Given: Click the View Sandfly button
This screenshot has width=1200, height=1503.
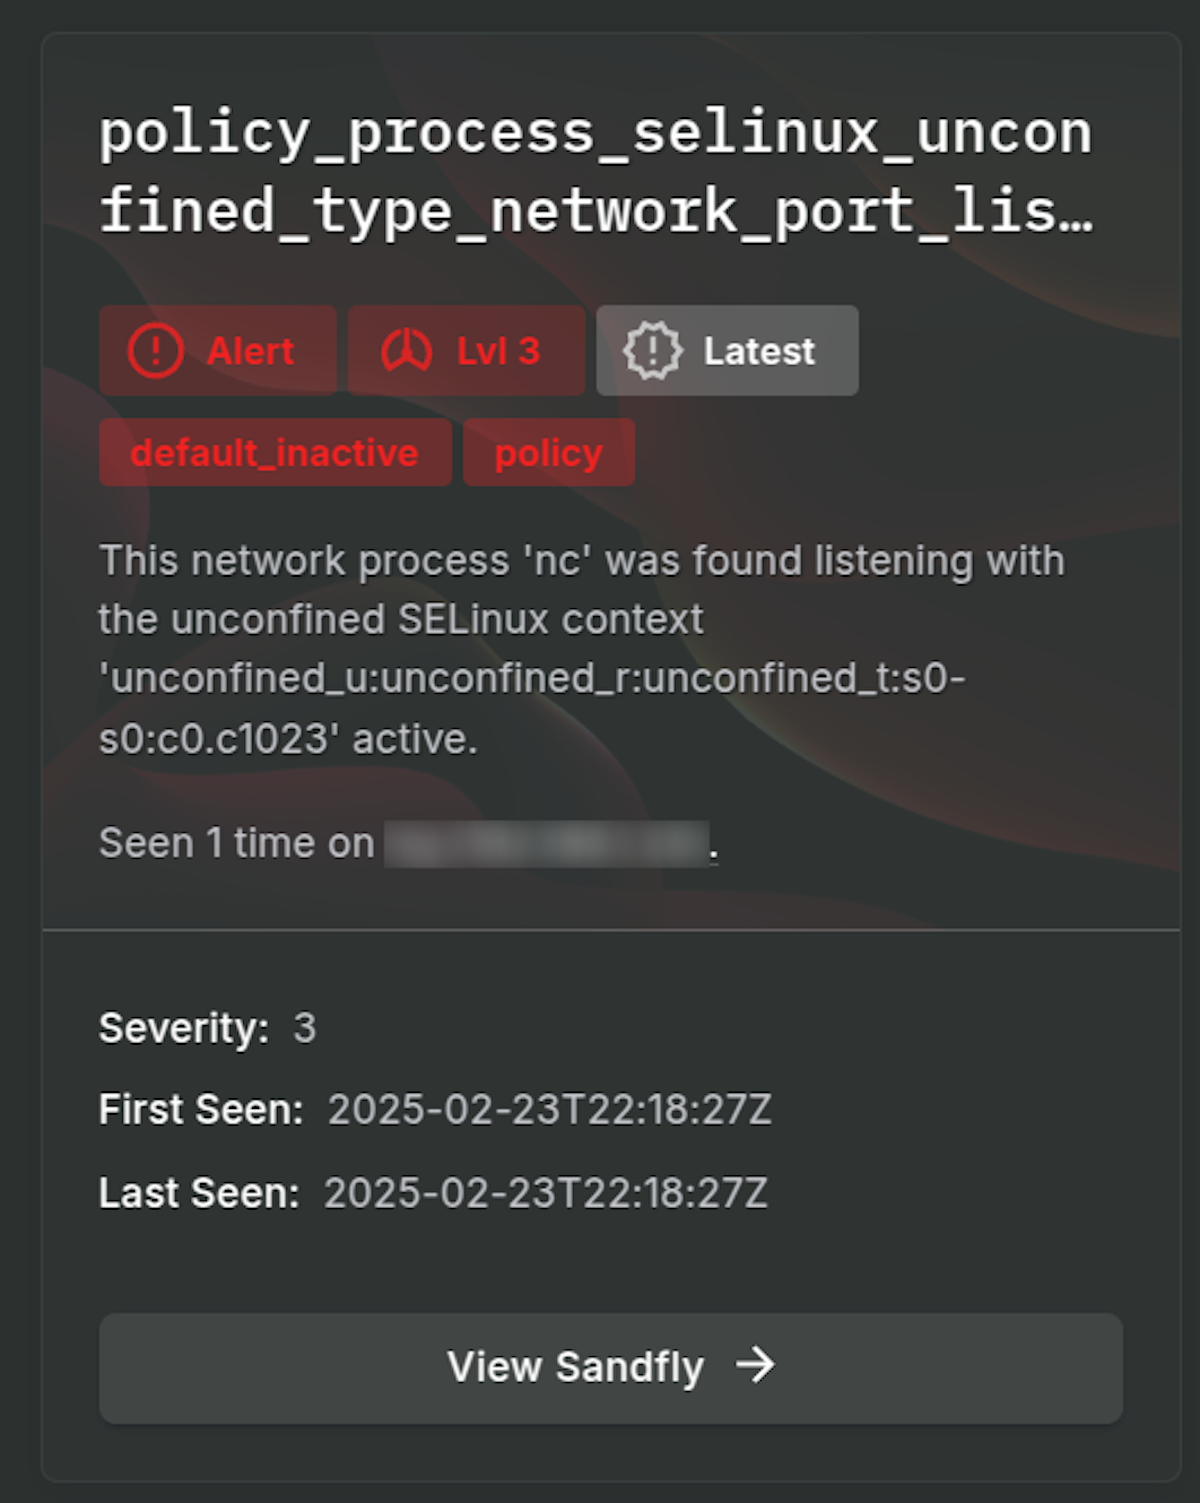Looking at the screenshot, I should pos(611,1367).
